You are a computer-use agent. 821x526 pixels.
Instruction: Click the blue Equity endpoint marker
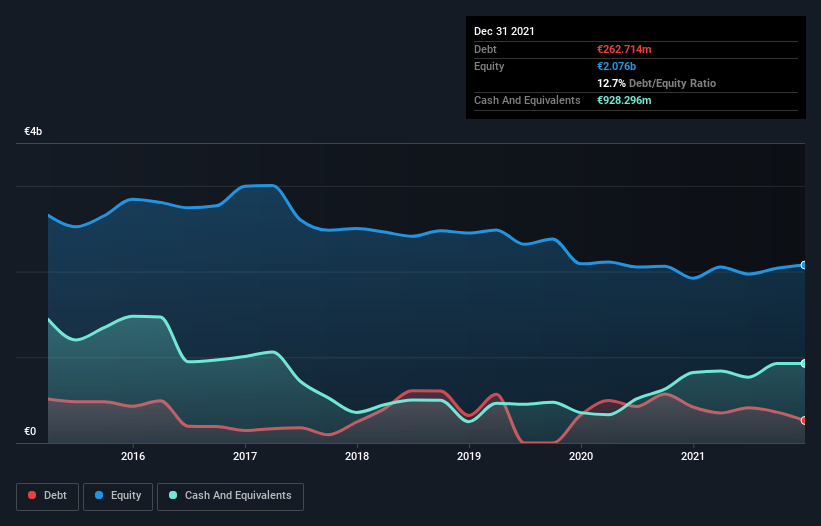tap(804, 265)
